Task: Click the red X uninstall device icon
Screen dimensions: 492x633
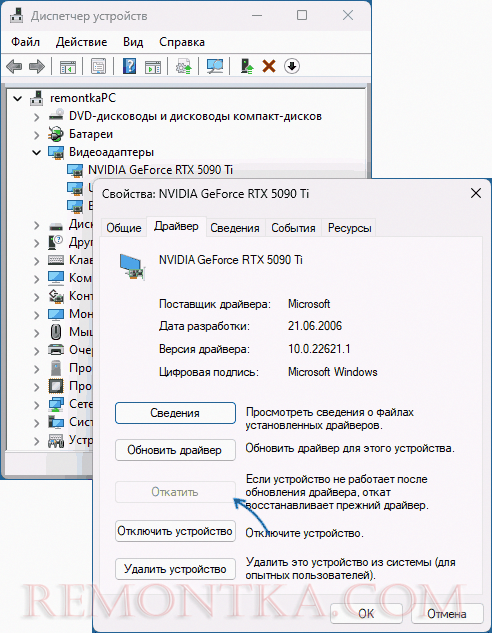Action: (x=269, y=66)
